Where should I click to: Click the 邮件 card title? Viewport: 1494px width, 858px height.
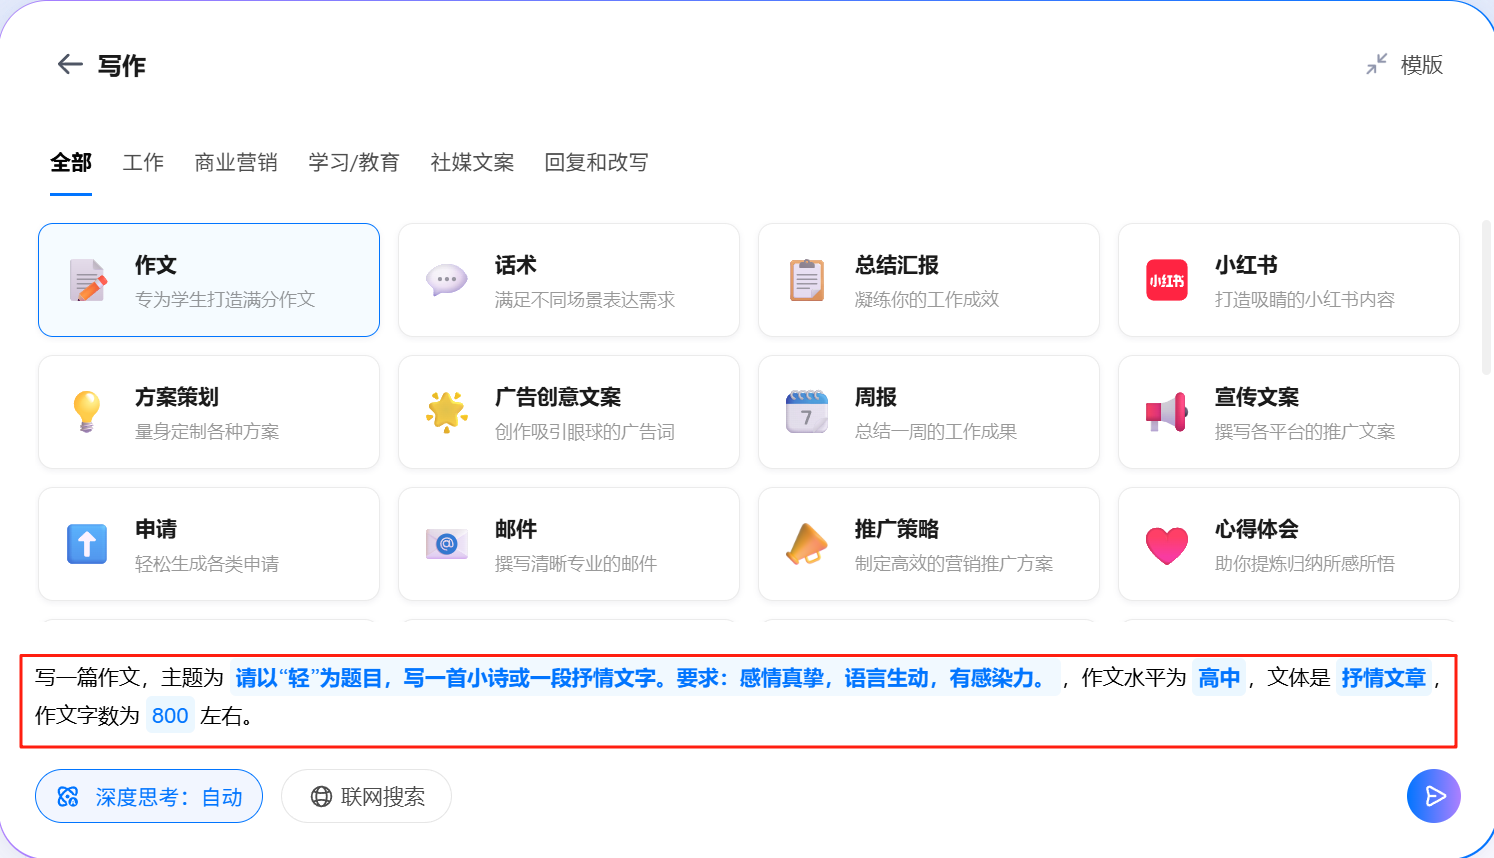[x=516, y=529]
